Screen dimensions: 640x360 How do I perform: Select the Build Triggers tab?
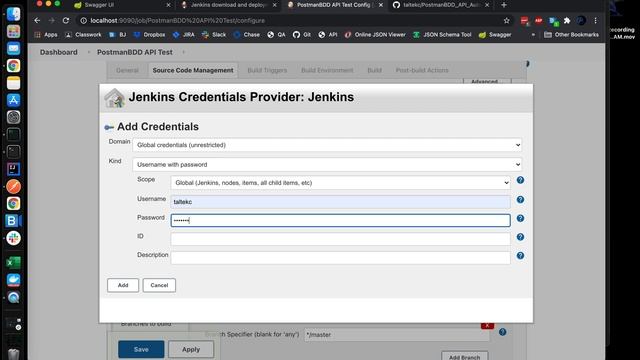(267, 70)
